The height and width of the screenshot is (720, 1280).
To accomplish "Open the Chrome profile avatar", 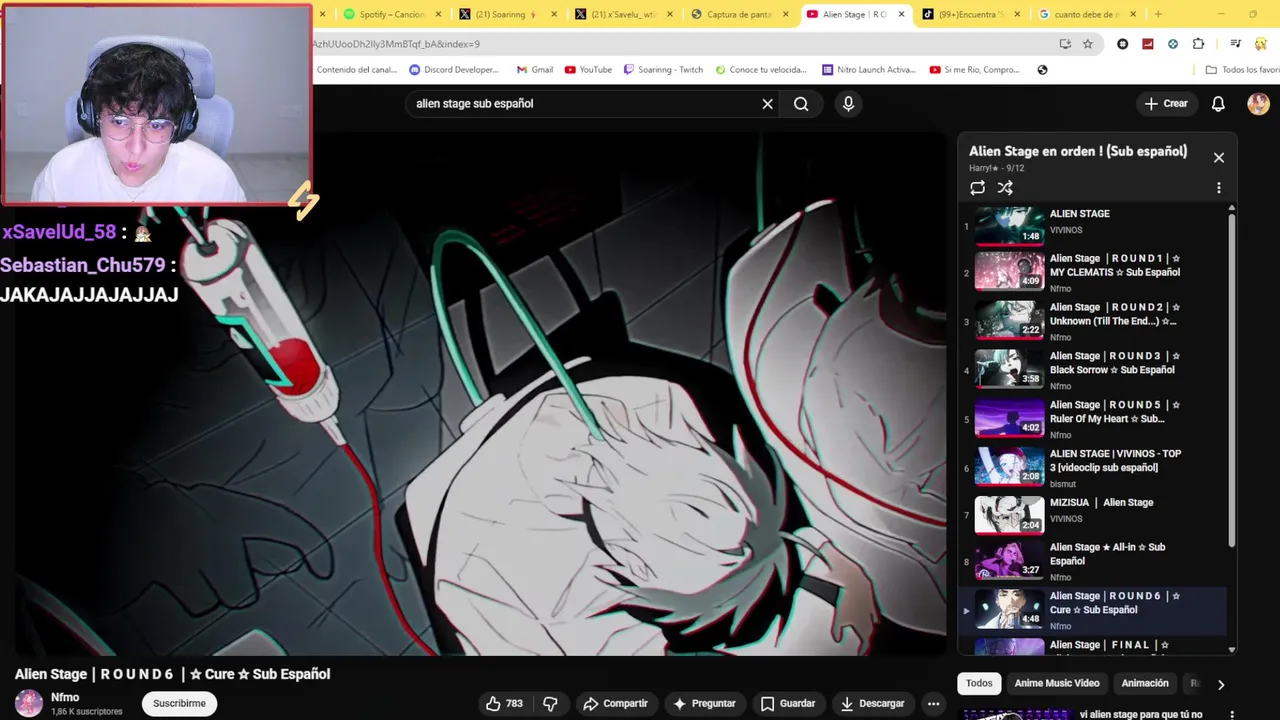I will click(x=1261, y=44).
